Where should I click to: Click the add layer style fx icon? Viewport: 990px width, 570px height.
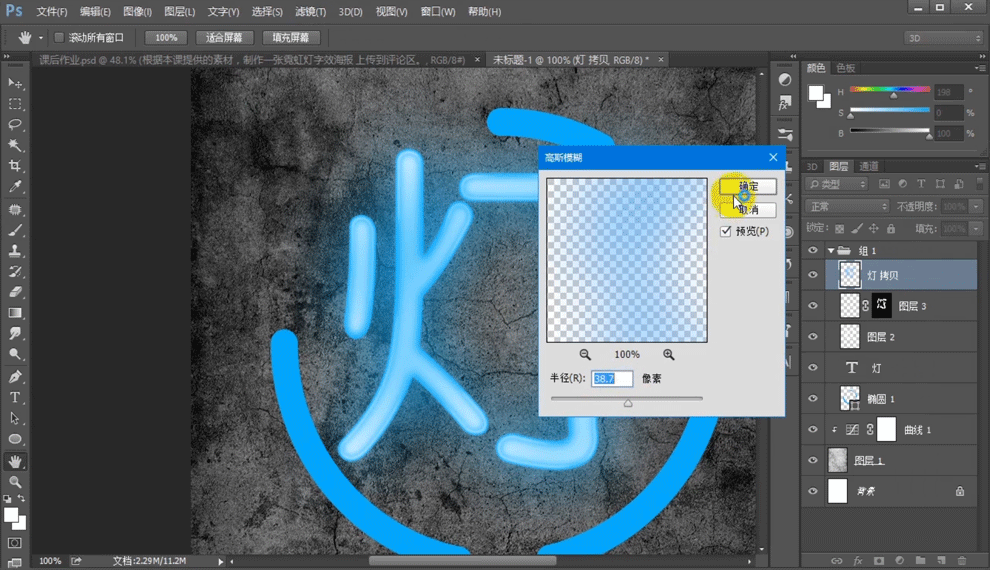coord(858,561)
